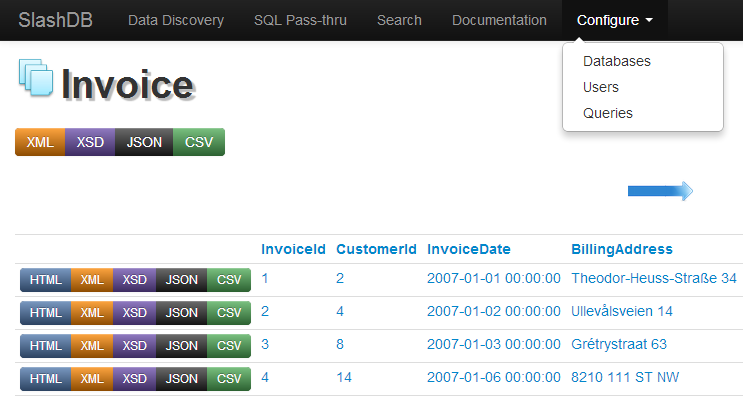Download invoice 2 row as CSV
Image resolution: width=743 pixels, height=400 pixels.
pyautogui.click(x=229, y=313)
